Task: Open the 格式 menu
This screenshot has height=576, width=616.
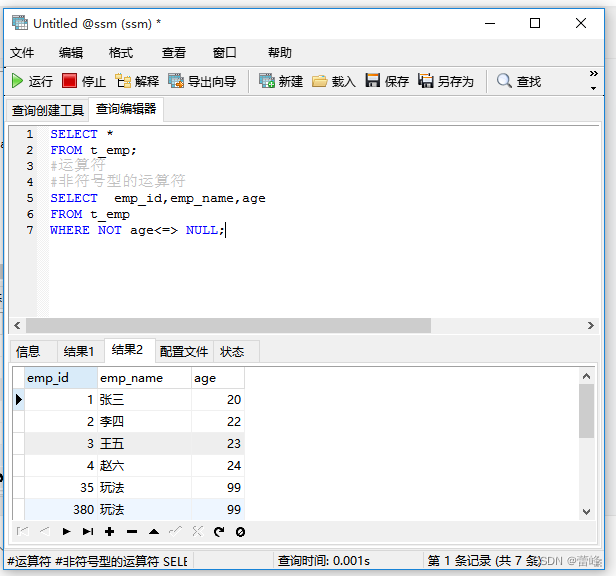Action: click(121, 52)
